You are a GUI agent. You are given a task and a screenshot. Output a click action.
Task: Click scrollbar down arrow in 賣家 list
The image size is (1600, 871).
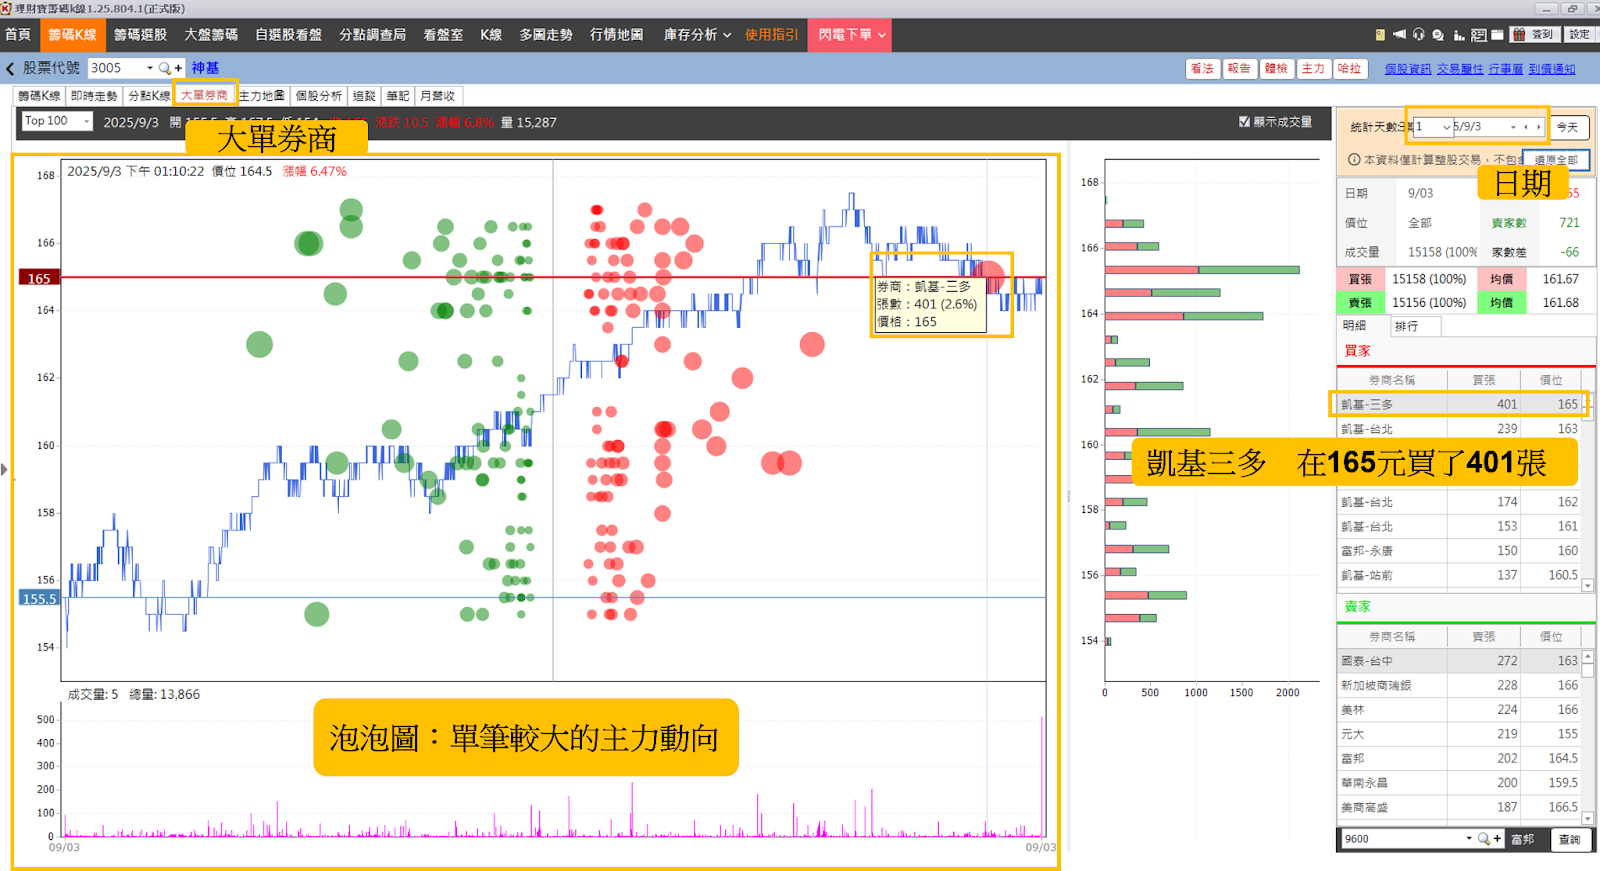point(1588,818)
